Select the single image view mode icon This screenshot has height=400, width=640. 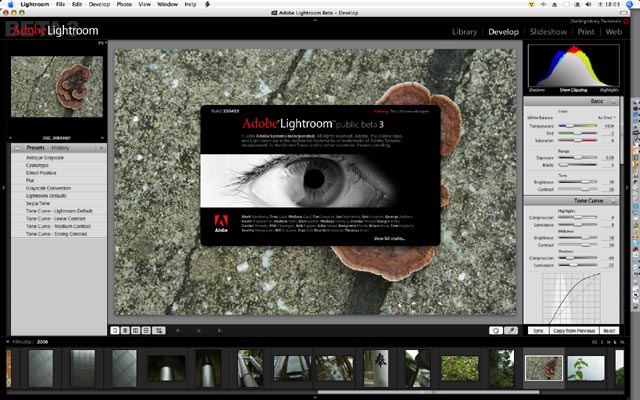(x=115, y=330)
